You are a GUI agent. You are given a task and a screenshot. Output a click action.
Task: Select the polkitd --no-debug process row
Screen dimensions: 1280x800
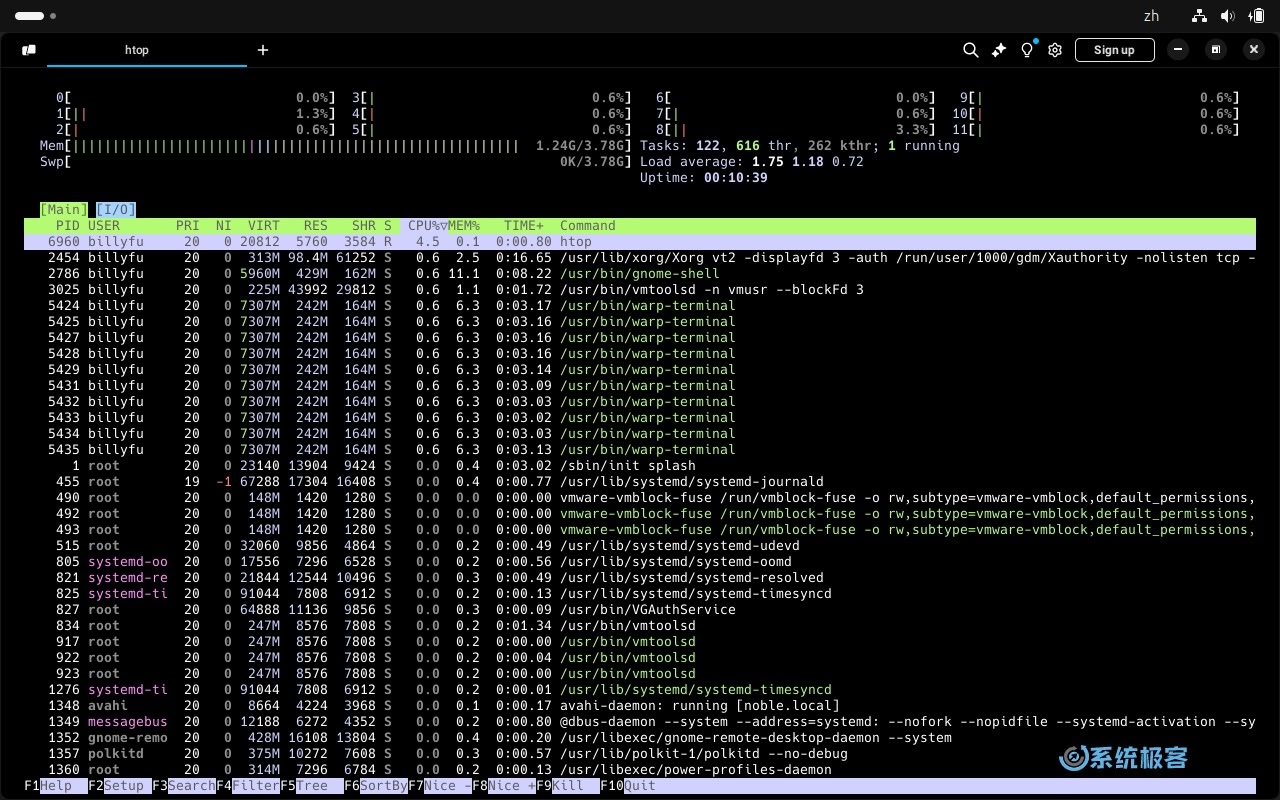click(x=640, y=754)
